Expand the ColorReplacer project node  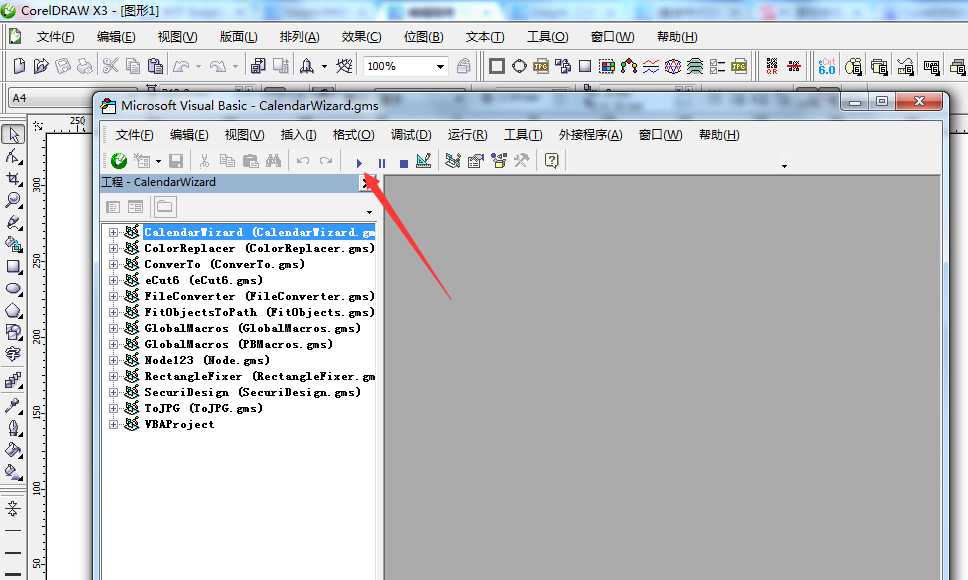[113, 249]
